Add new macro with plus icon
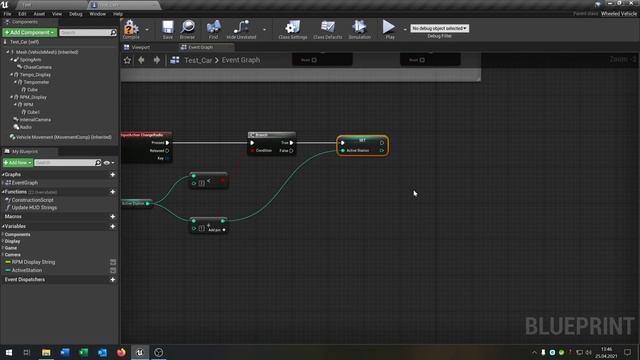The width and height of the screenshot is (640, 360). tap(113, 216)
